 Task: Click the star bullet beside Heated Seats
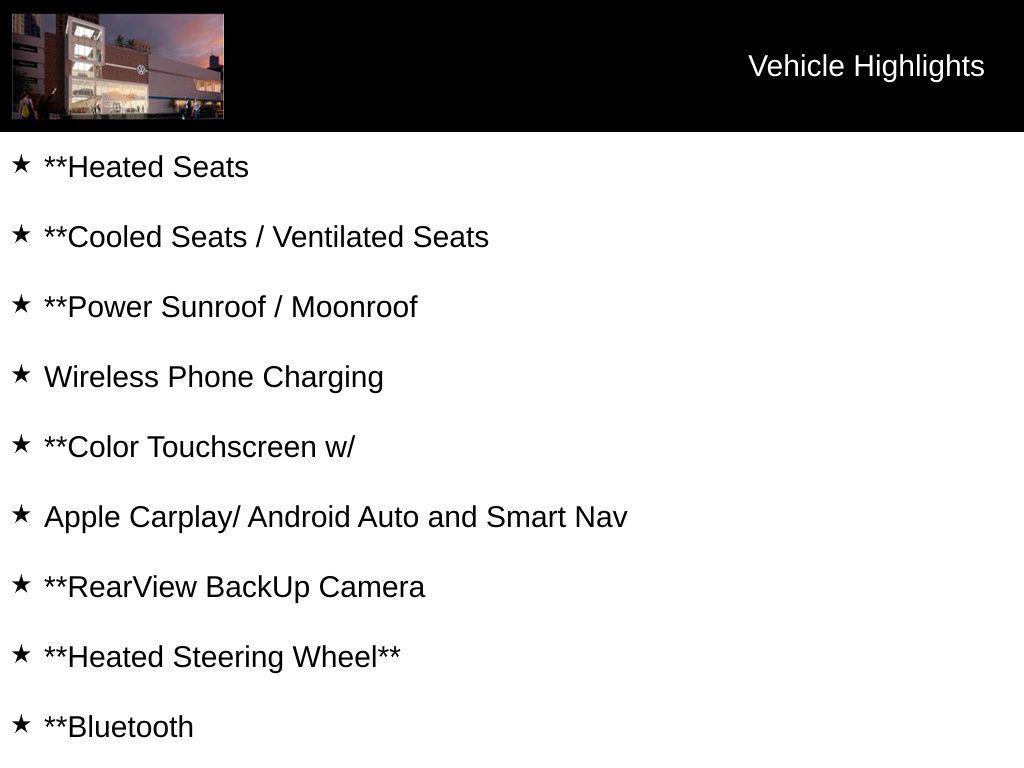tap(21, 164)
